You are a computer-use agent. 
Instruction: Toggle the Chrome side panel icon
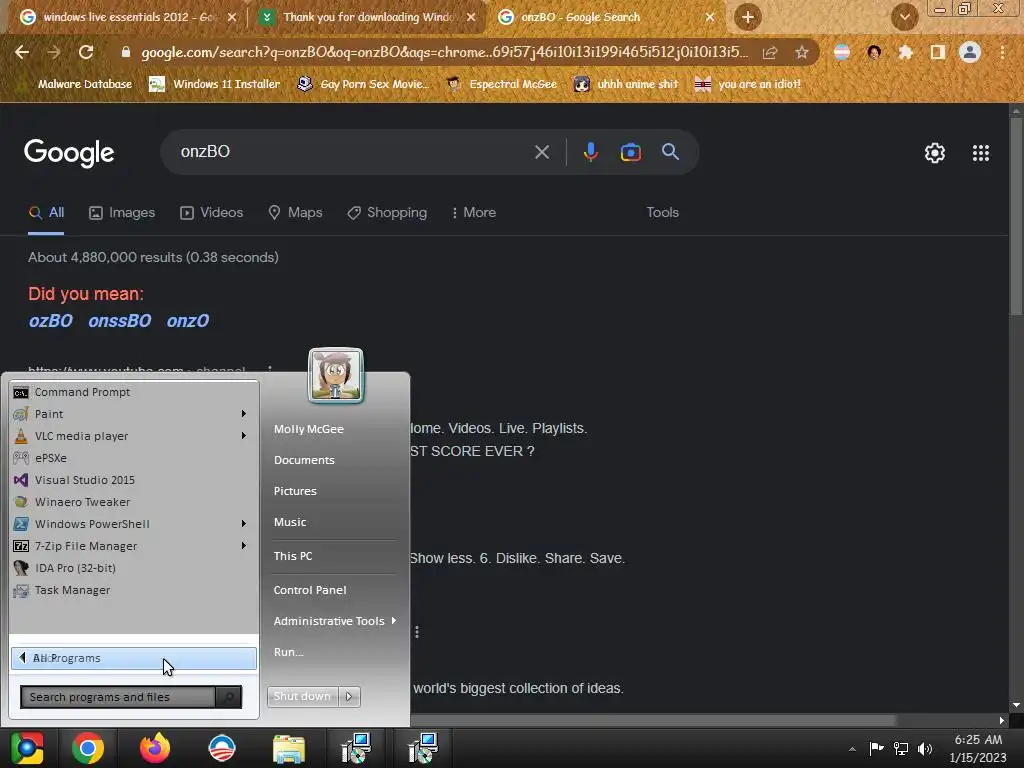[938, 52]
